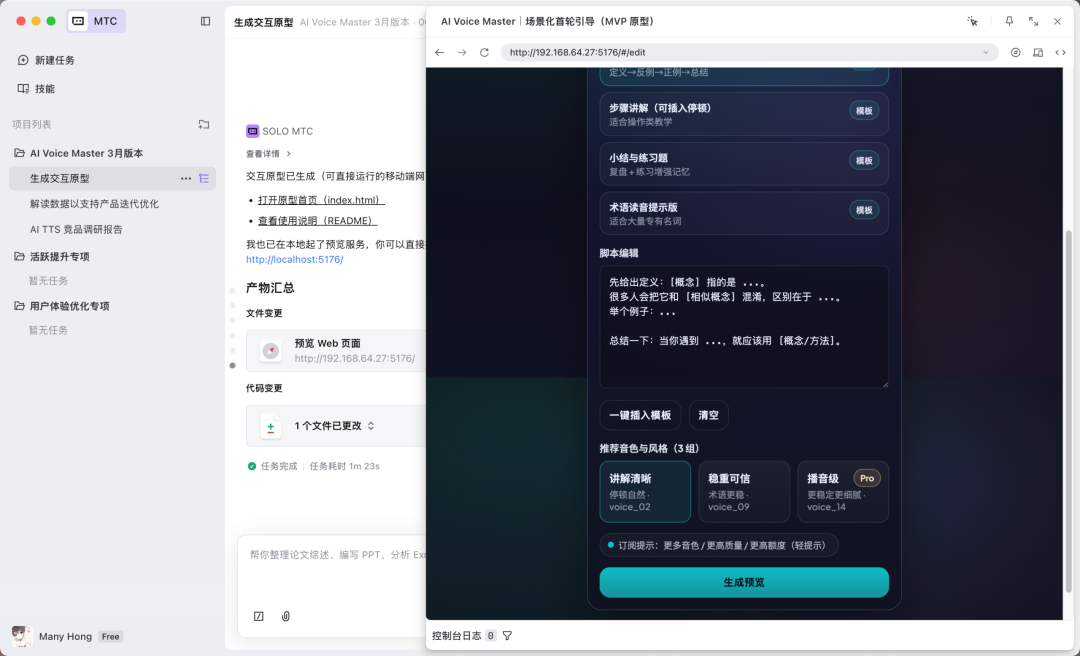Attach a file using the paperclip icon

285,616
